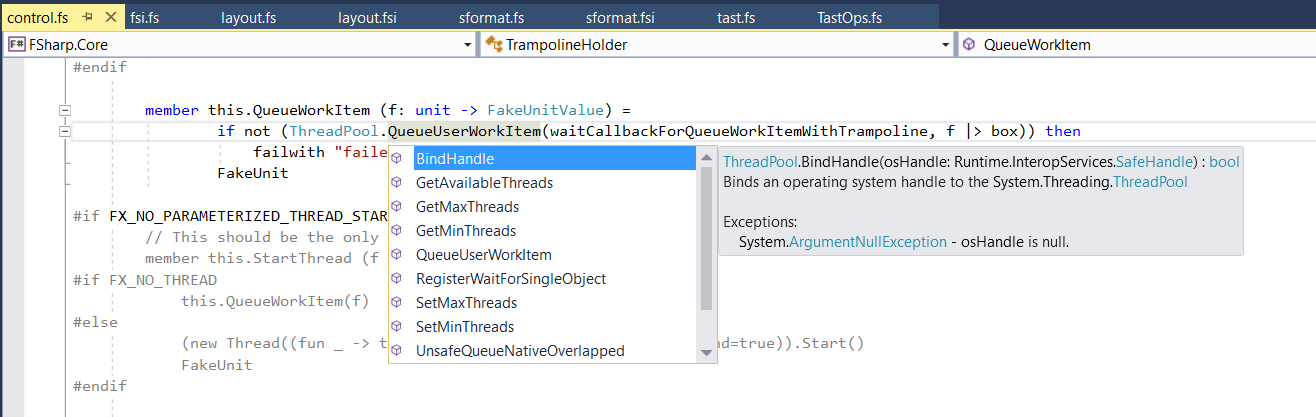Switch to the fsi.fs tab
The image size is (1316, 417).
(x=145, y=18)
